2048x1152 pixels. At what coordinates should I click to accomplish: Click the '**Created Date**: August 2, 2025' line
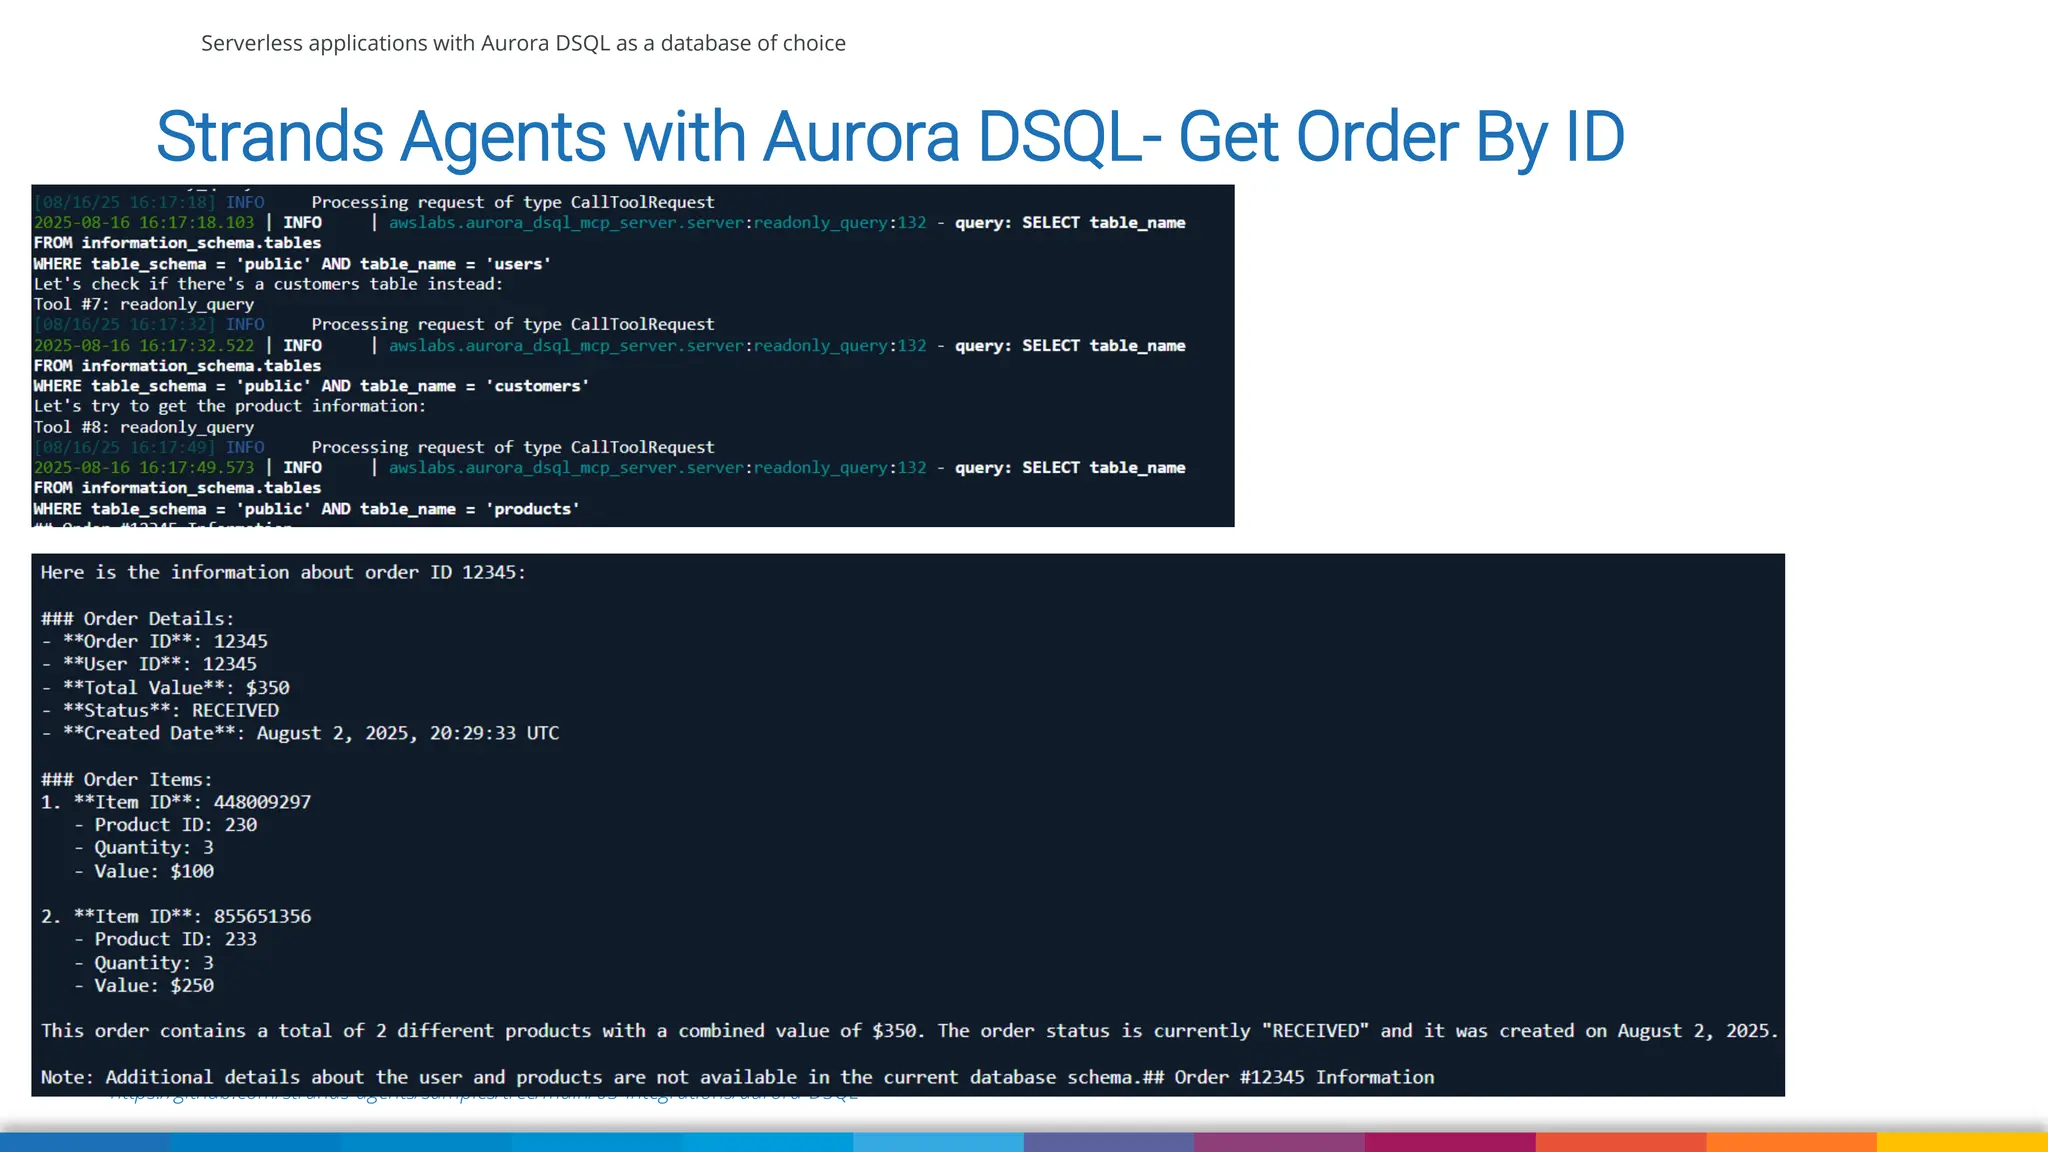[x=300, y=734]
